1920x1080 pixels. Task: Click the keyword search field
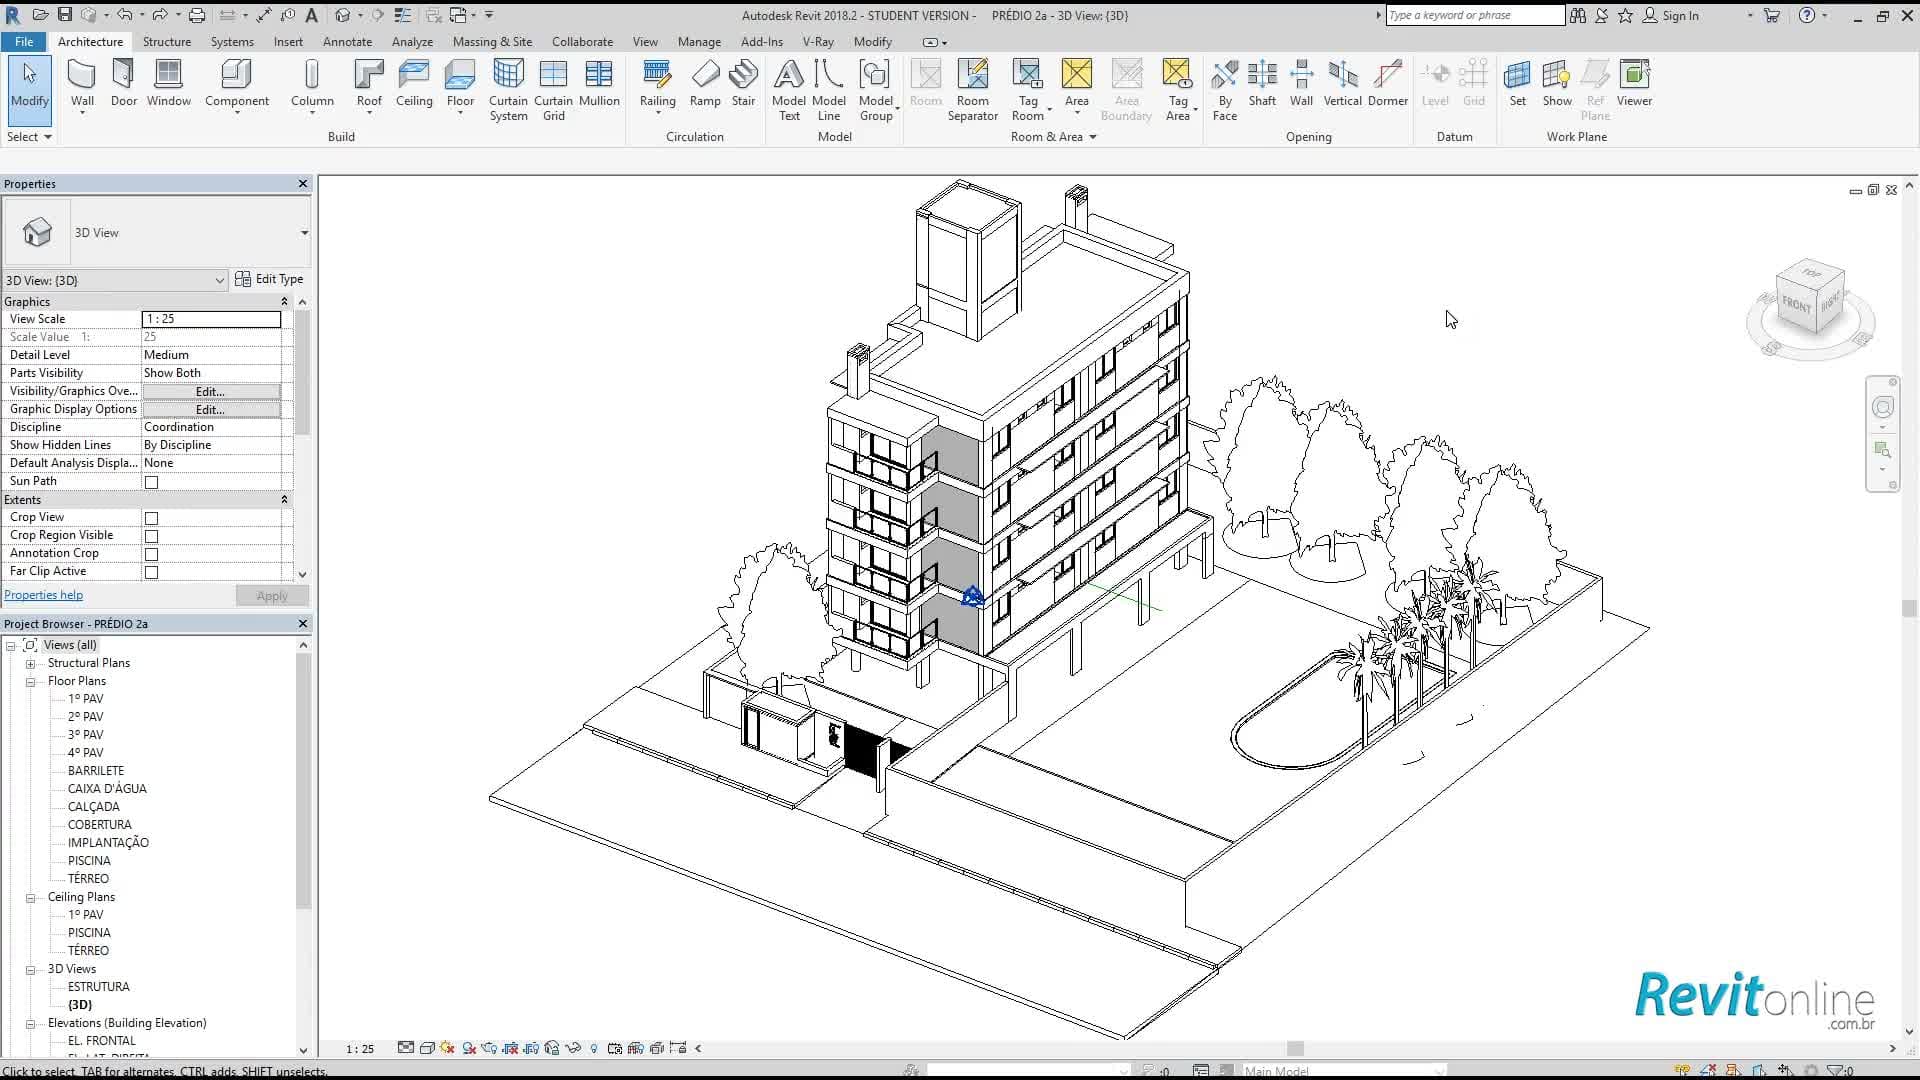click(x=1475, y=15)
